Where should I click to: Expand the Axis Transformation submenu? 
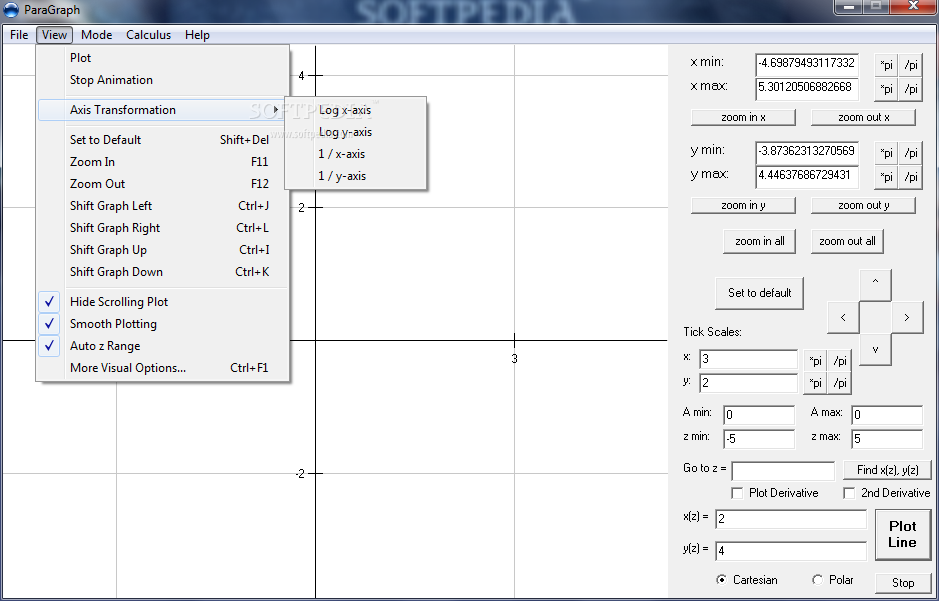[x=163, y=110]
